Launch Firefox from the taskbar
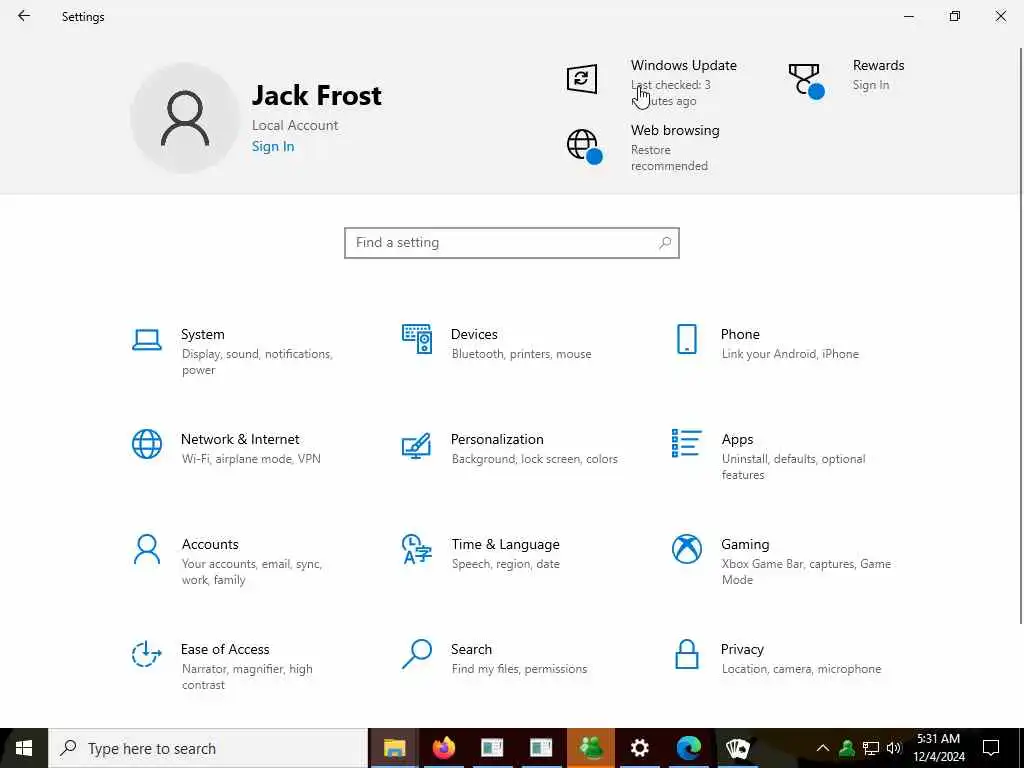The image size is (1024, 768). click(443, 748)
